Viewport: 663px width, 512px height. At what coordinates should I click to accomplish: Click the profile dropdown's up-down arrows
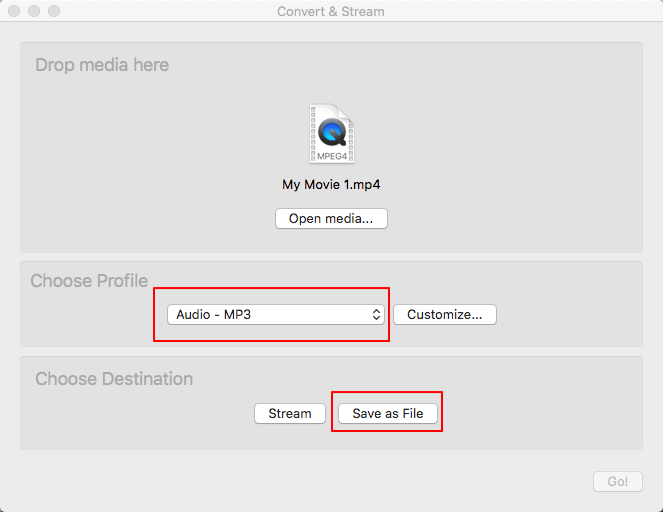coord(376,314)
